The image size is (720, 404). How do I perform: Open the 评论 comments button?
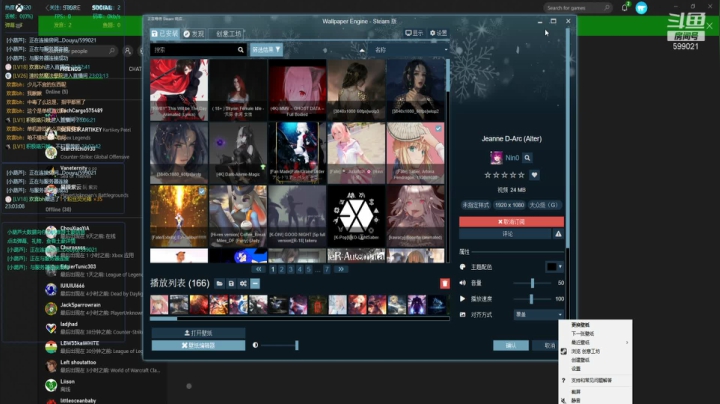(505, 234)
